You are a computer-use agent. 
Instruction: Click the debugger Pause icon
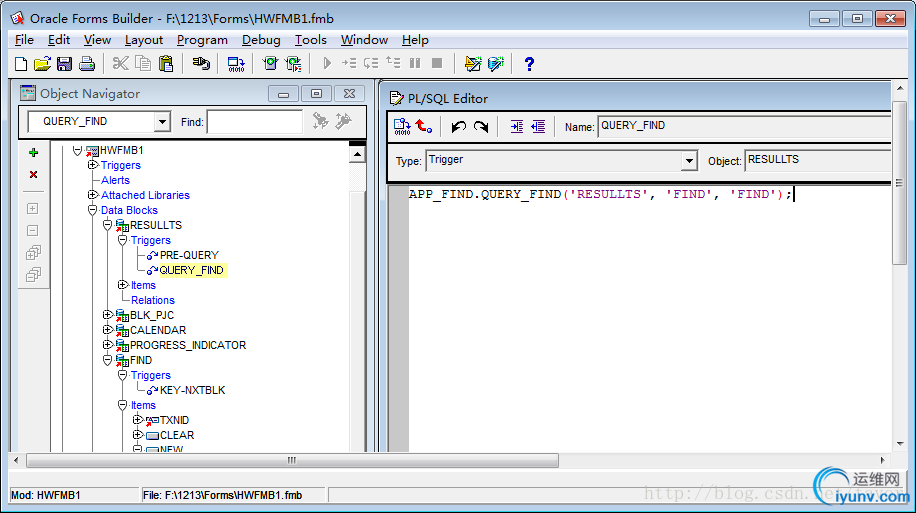(415, 63)
